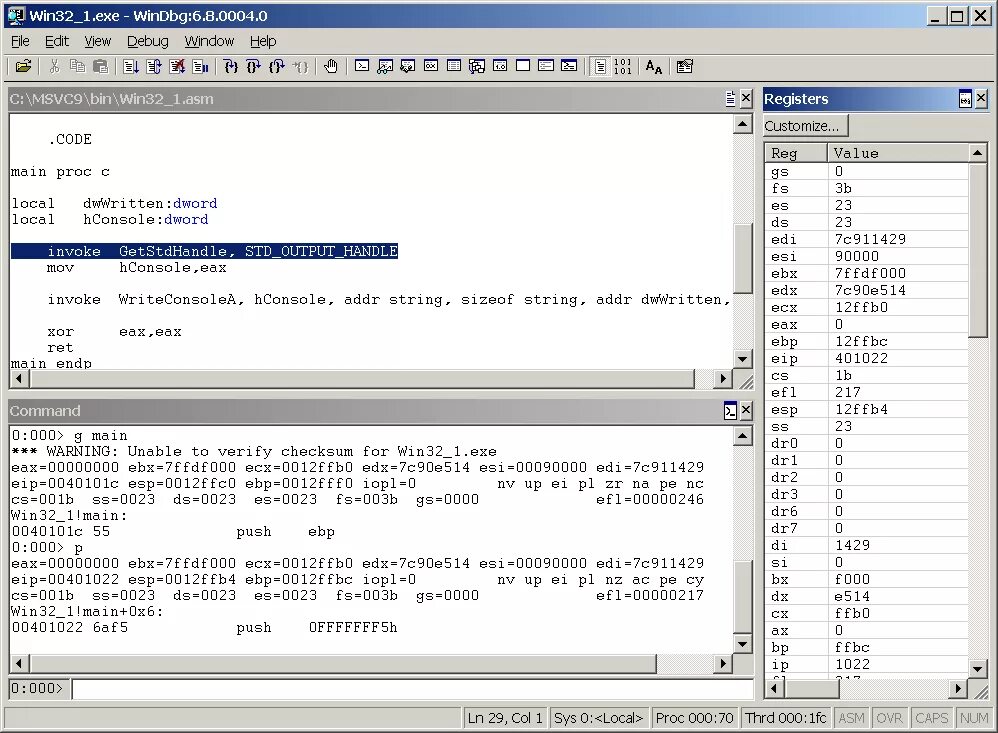The image size is (998, 733).
Task: Click the Customize button in Registers panel
Action: click(804, 125)
